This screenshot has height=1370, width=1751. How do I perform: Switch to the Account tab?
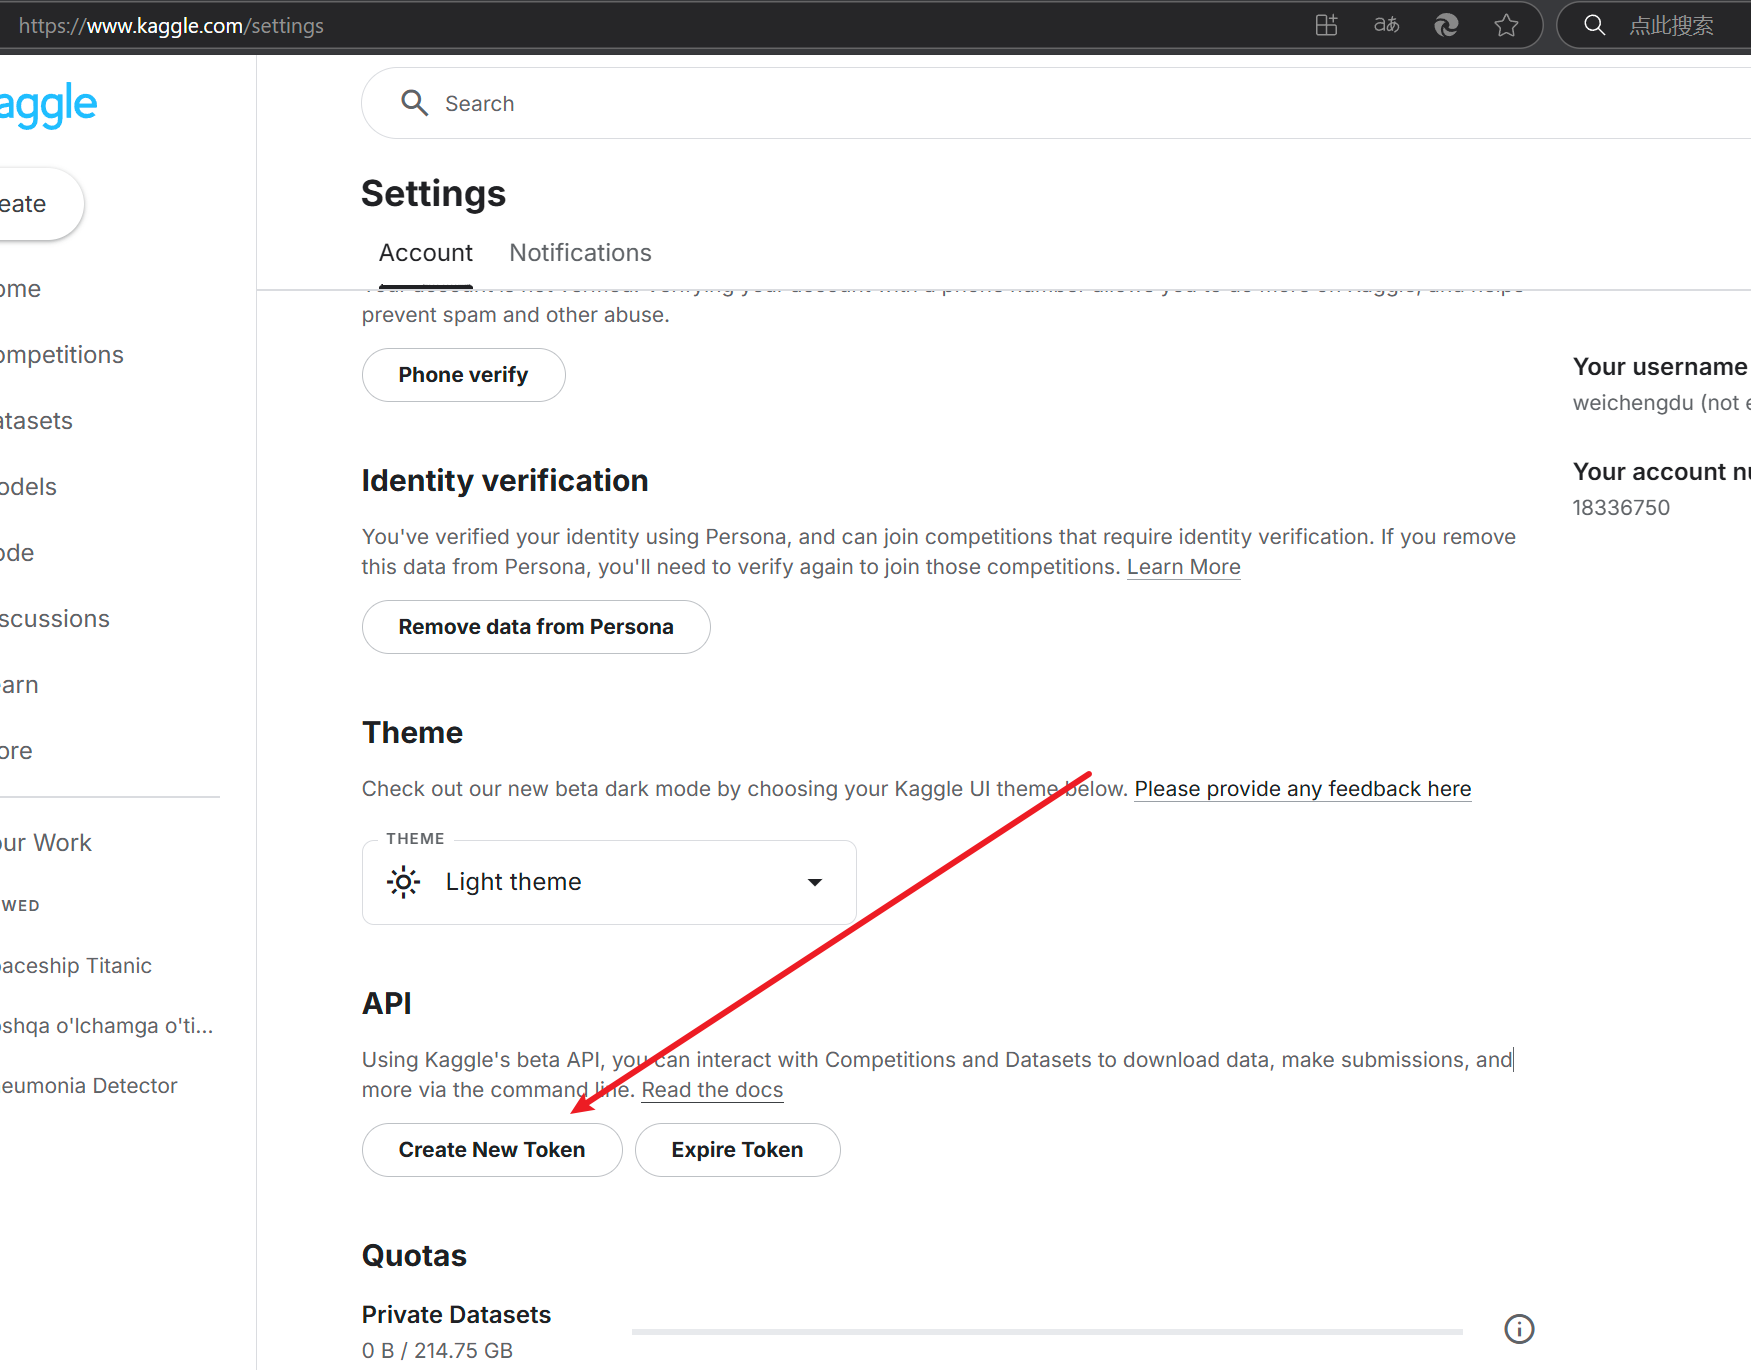click(426, 253)
